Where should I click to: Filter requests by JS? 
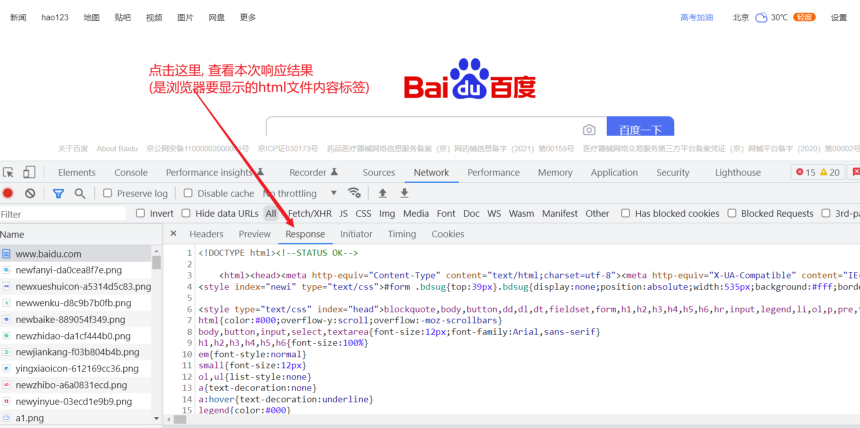coord(343,213)
